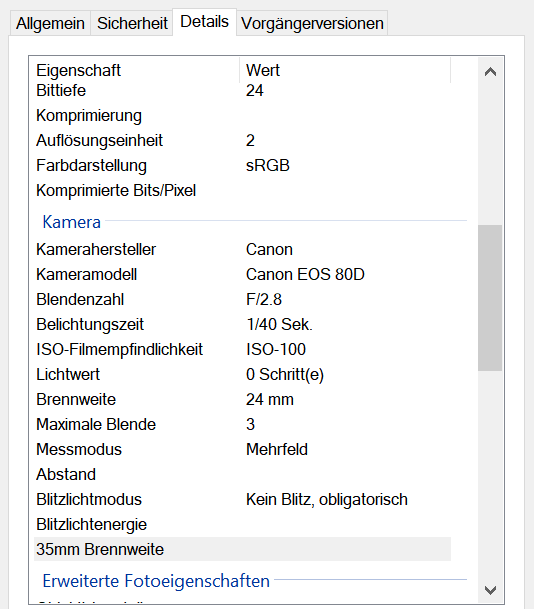Viewport: 534px width, 609px height.
Task: Open the Sicherheit tab
Action: (x=132, y=23)
